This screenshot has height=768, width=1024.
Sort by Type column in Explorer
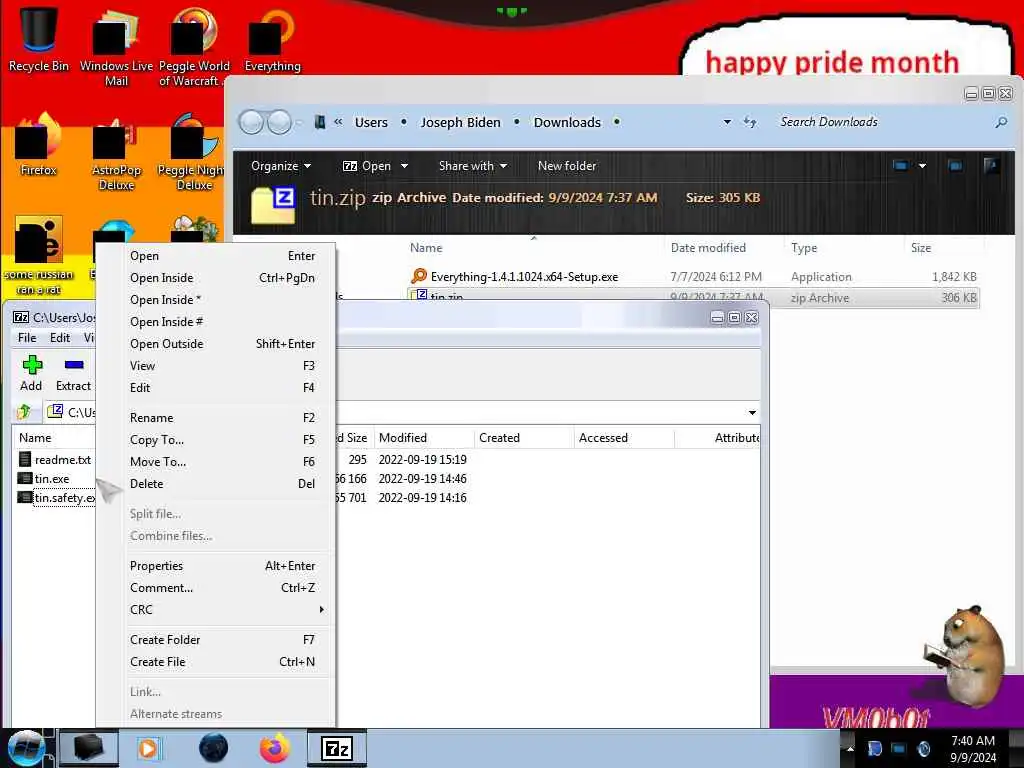[x=845, y=248]
